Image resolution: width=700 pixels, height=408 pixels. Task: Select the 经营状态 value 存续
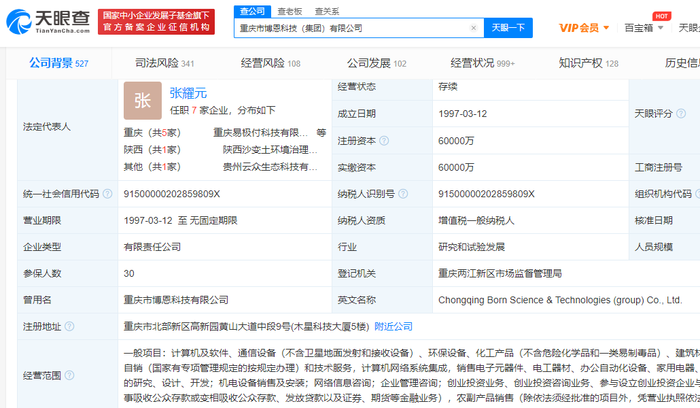[448, 87]
